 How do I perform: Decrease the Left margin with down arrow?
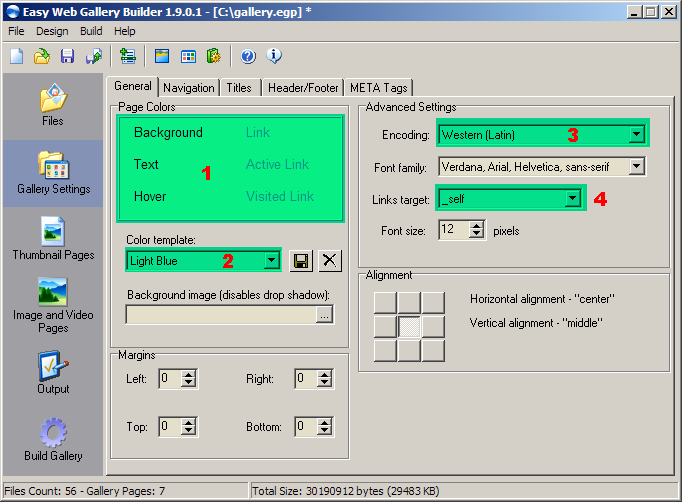[188, 382]
